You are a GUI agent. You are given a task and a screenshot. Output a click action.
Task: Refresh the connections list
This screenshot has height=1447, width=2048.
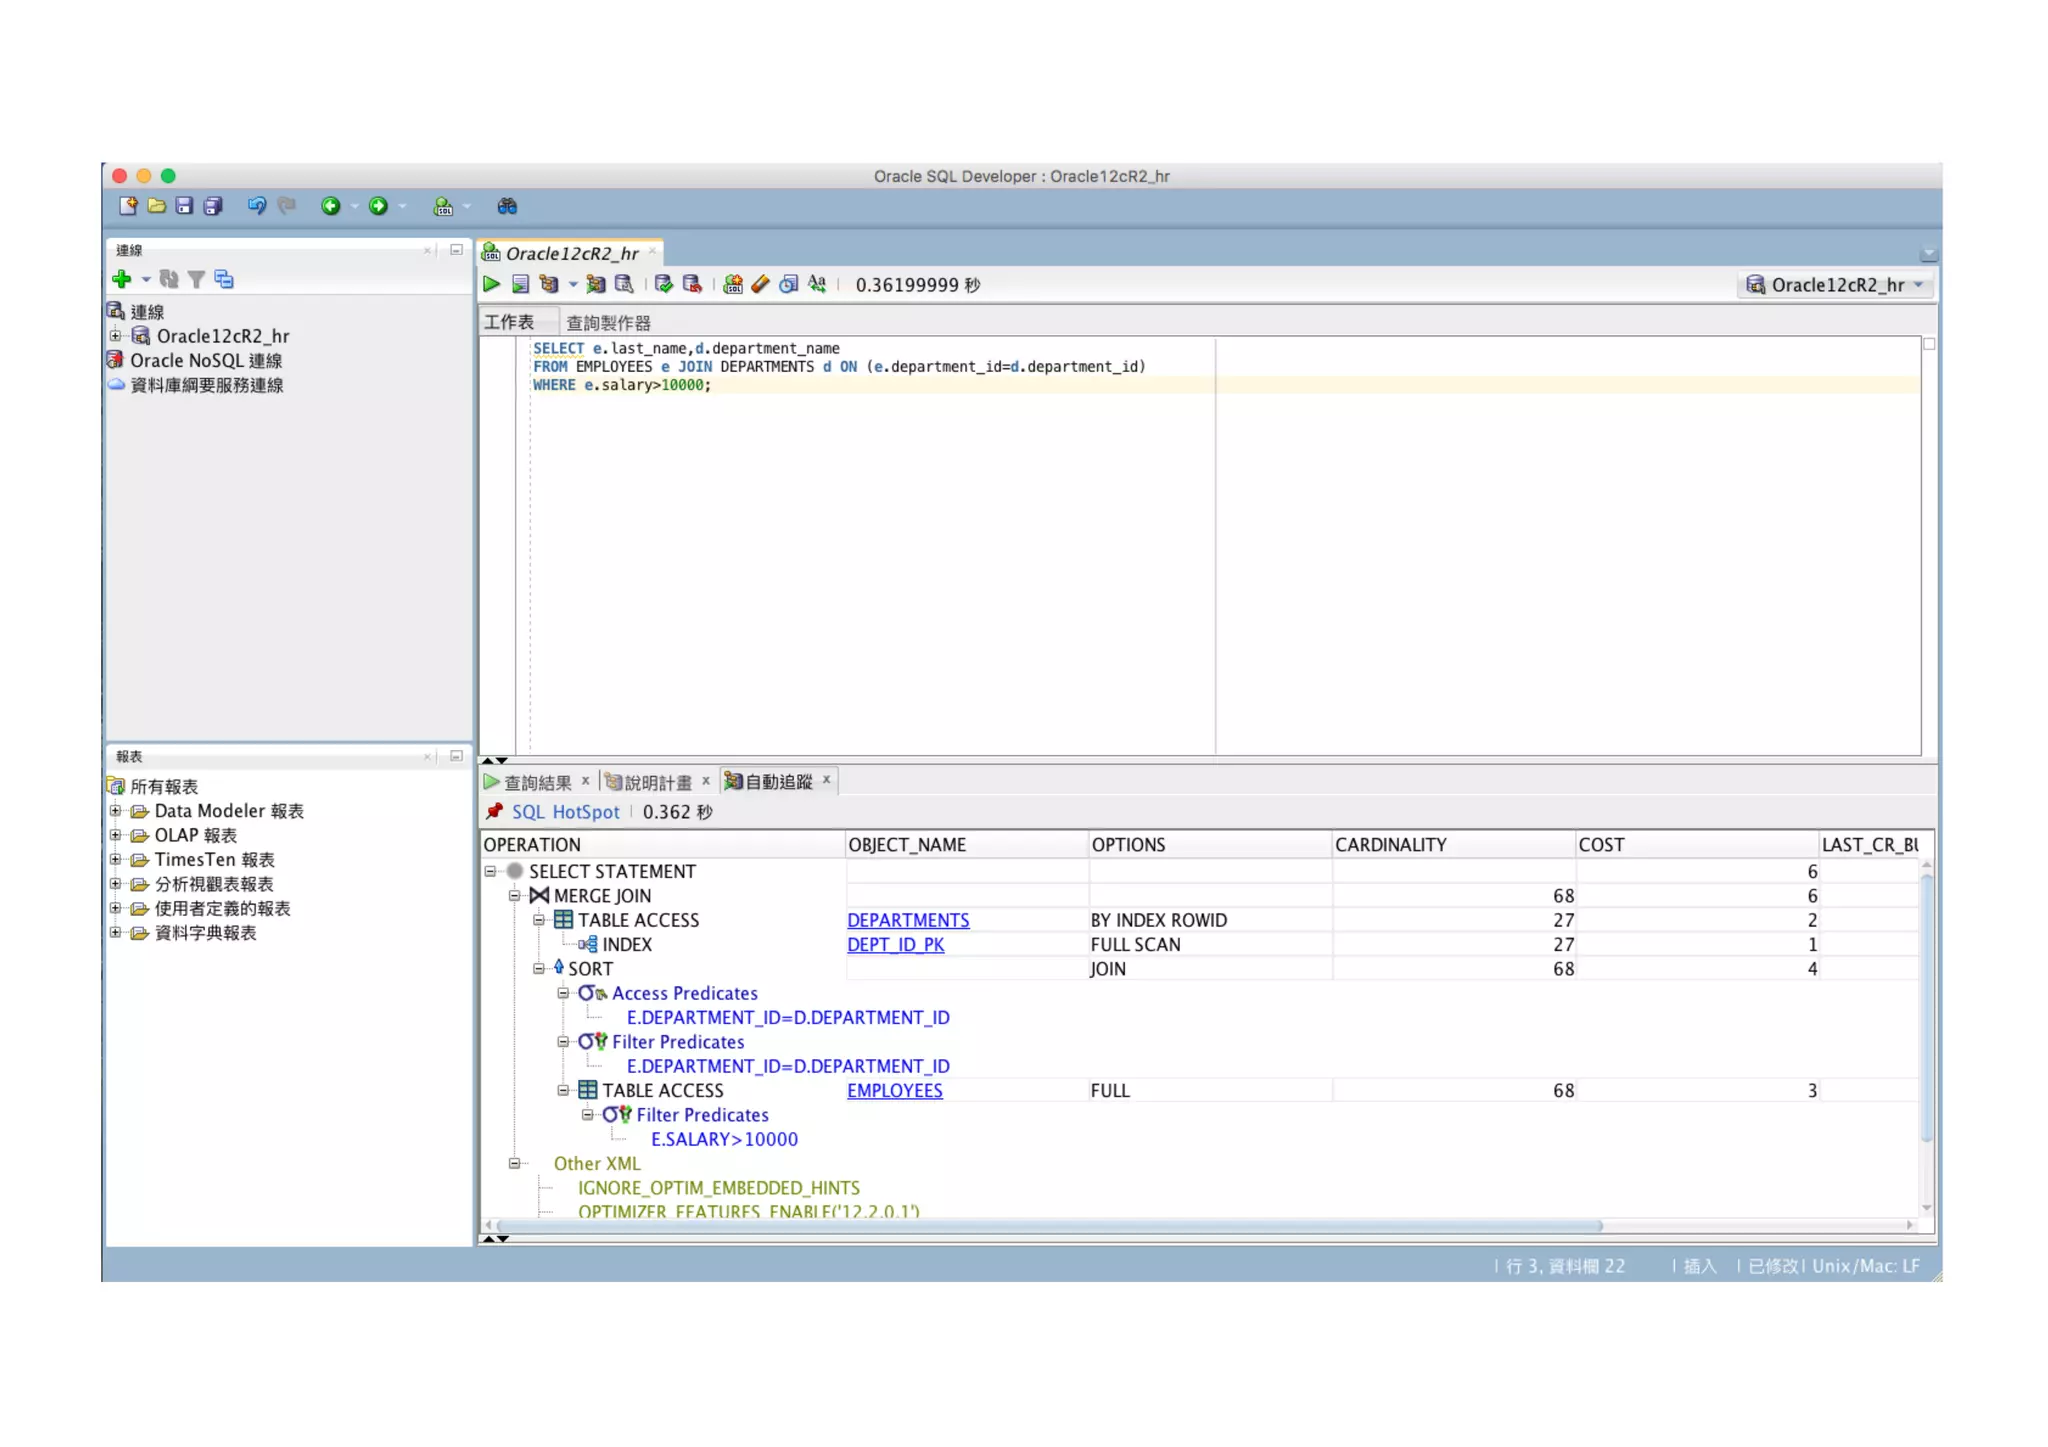pyautogui.click(x=169, y=279)
